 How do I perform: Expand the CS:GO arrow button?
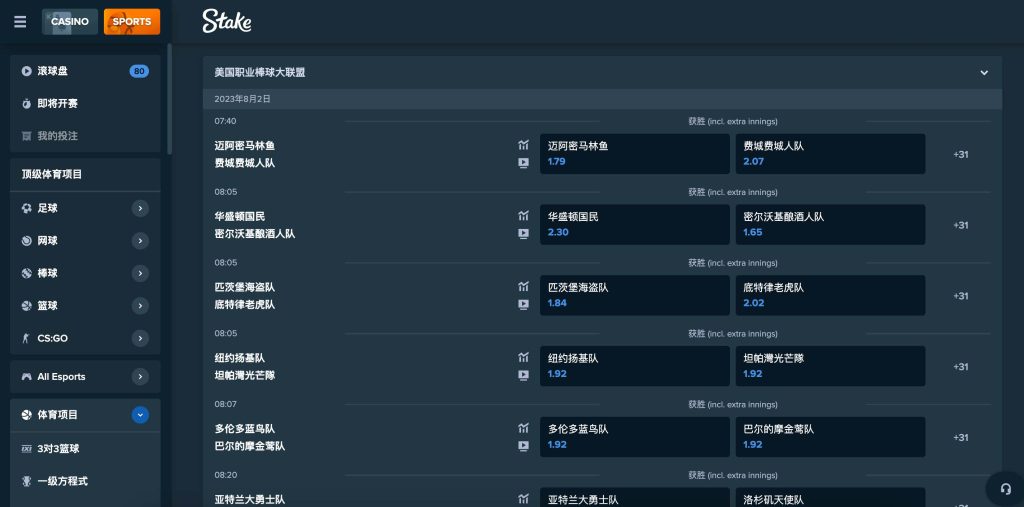point(140,338)
